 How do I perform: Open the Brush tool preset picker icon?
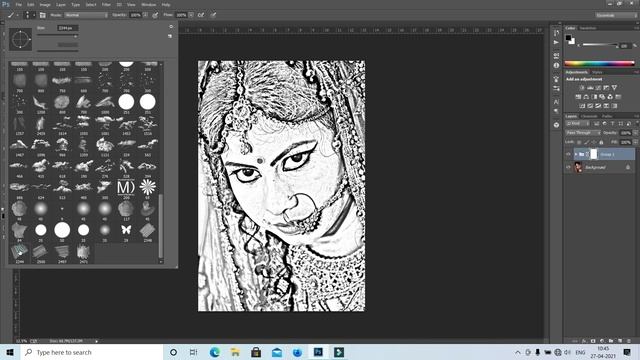click(x=11, y=15)
